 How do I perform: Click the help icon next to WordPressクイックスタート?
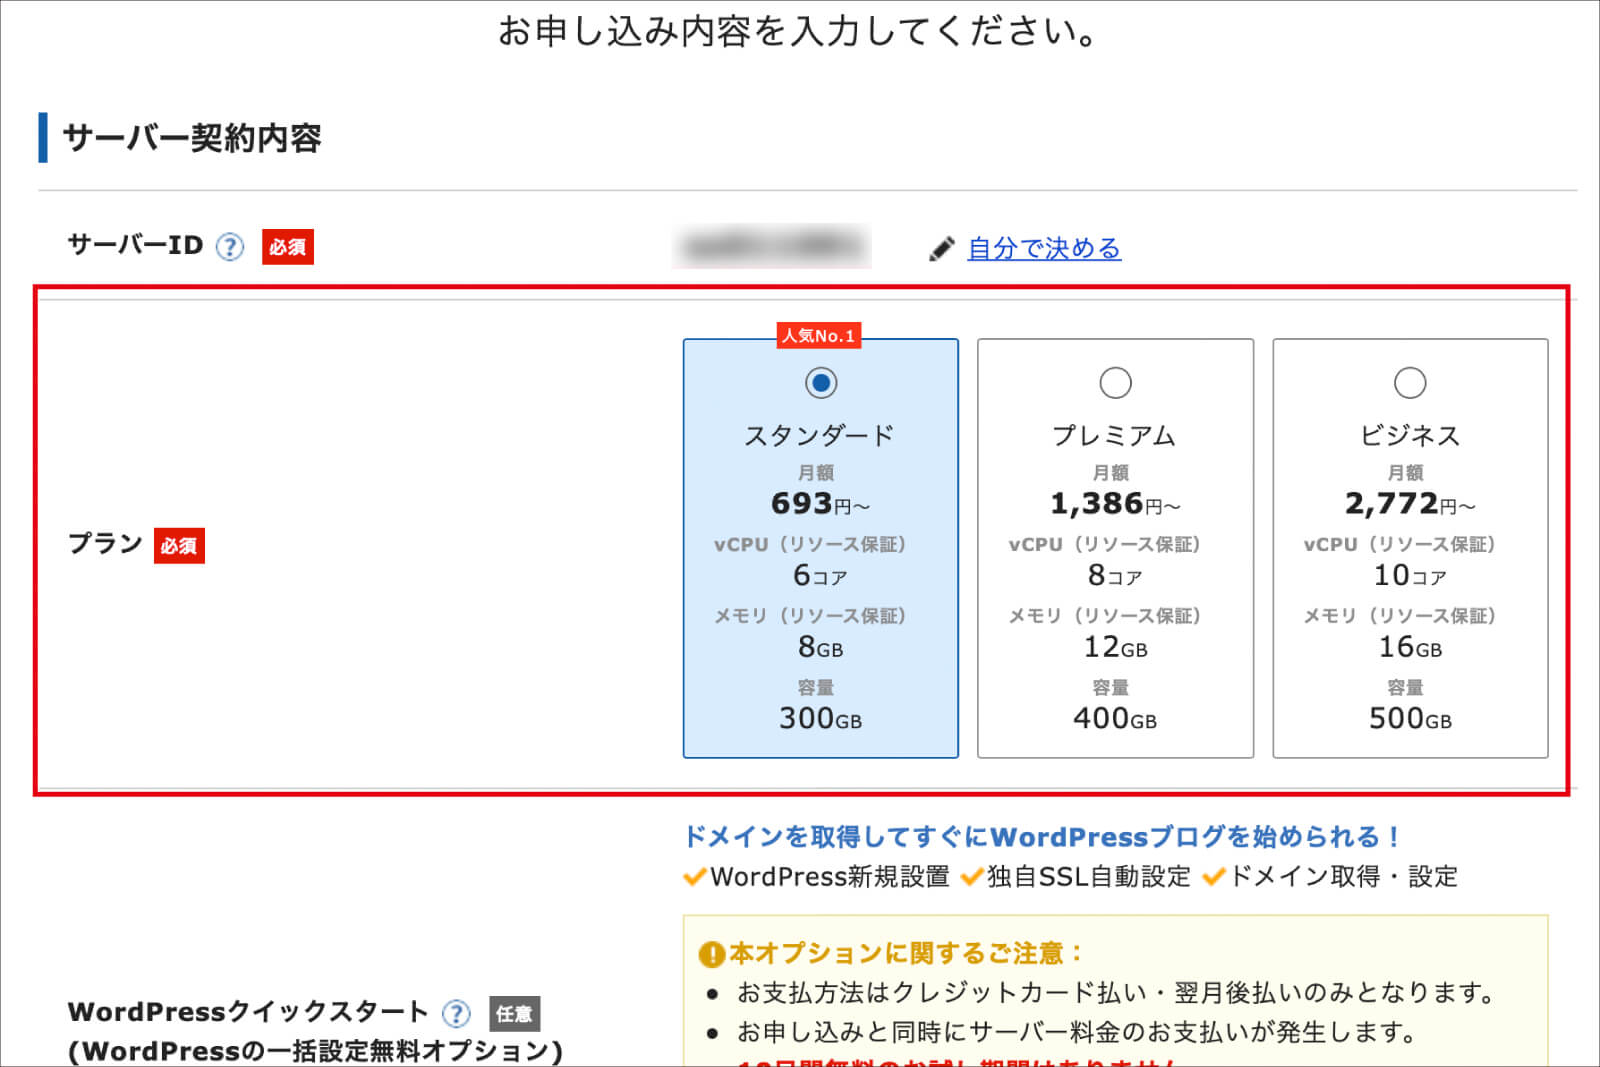456,1014
